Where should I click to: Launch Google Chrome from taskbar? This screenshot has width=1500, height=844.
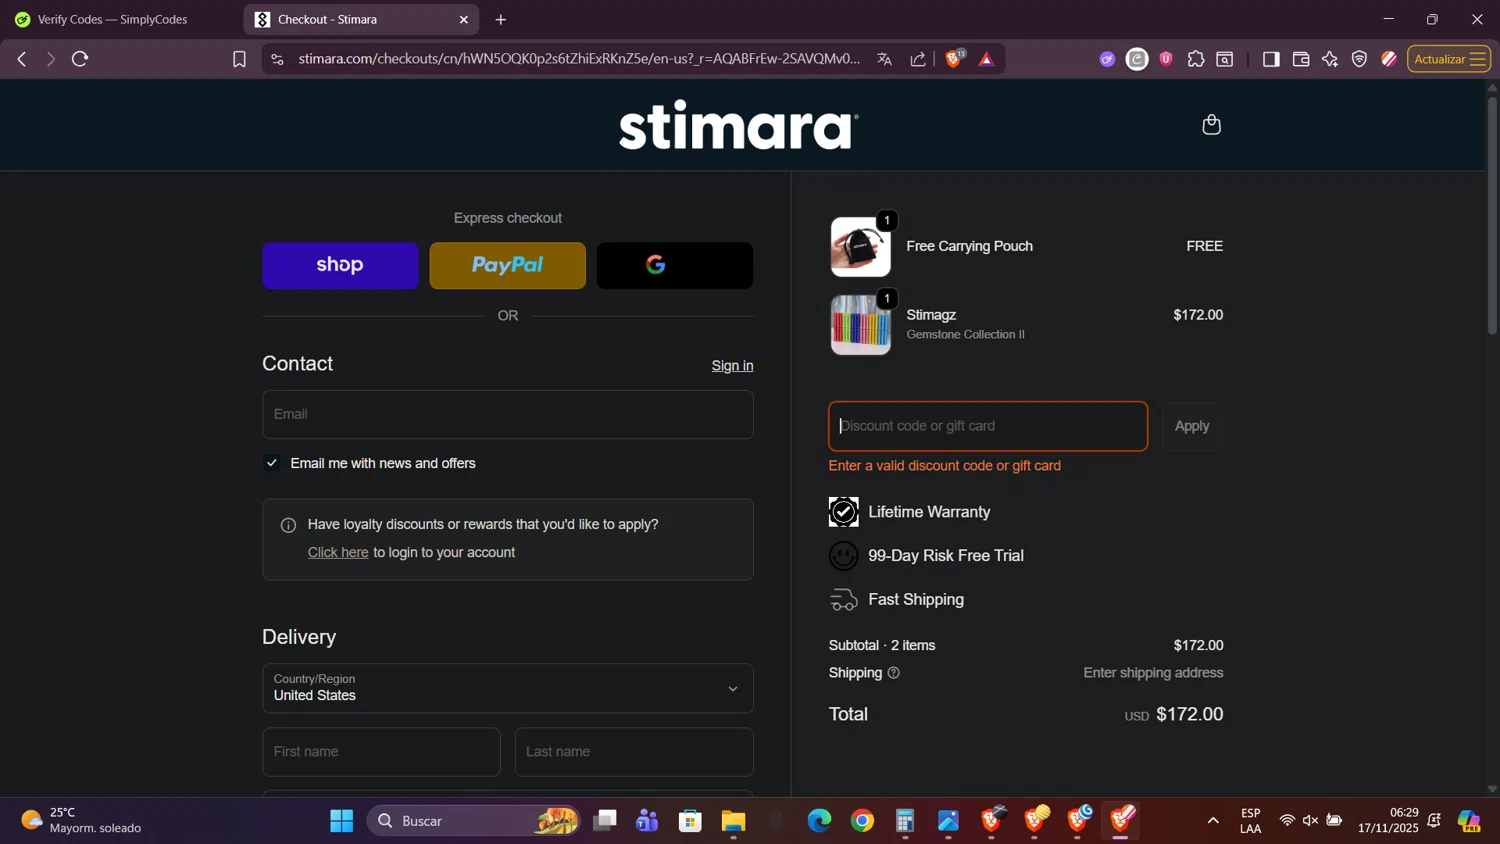862,821
